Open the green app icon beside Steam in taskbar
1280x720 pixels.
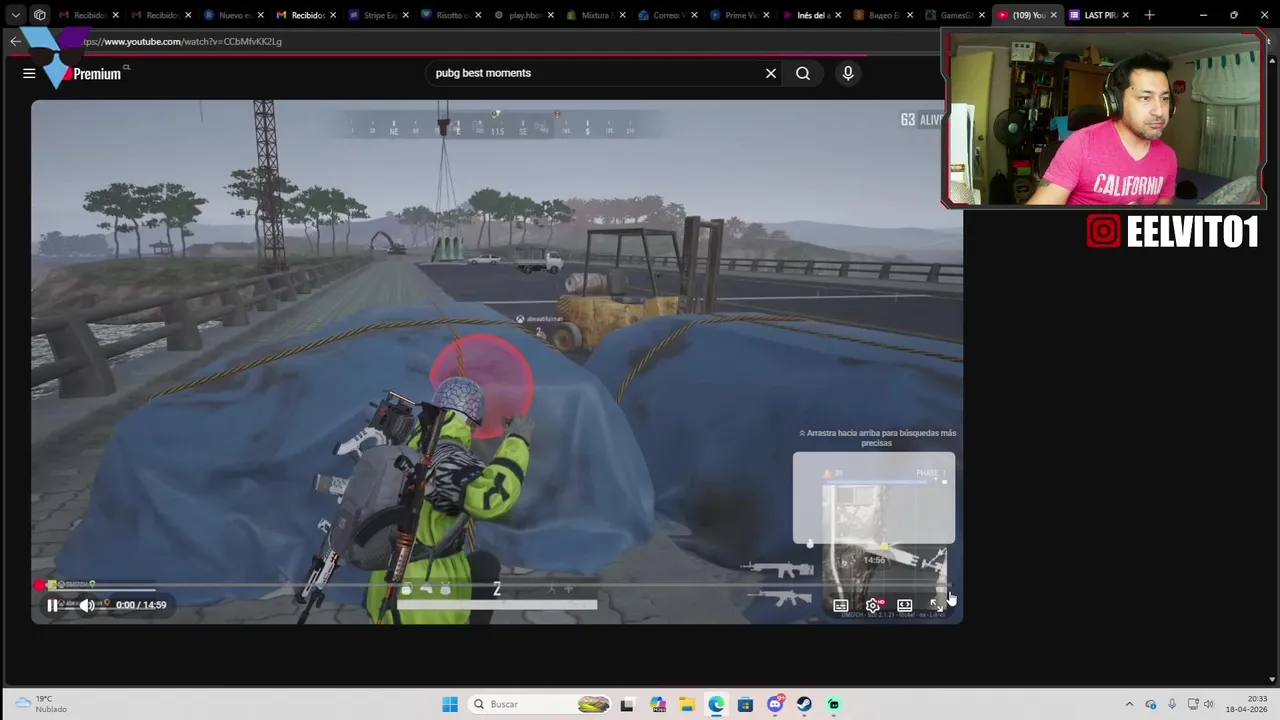click(x=834, y=704)
